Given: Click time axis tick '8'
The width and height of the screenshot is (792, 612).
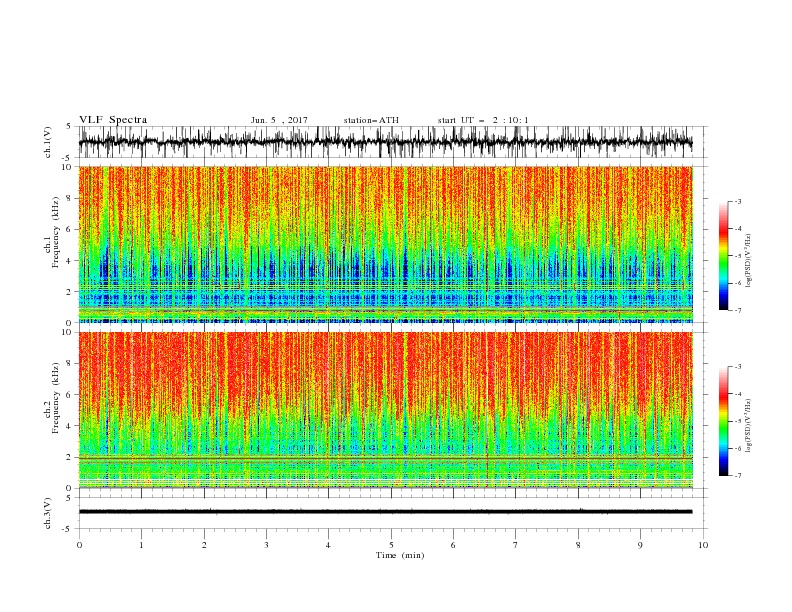Looking at the screenshot, I should (578, 545).
